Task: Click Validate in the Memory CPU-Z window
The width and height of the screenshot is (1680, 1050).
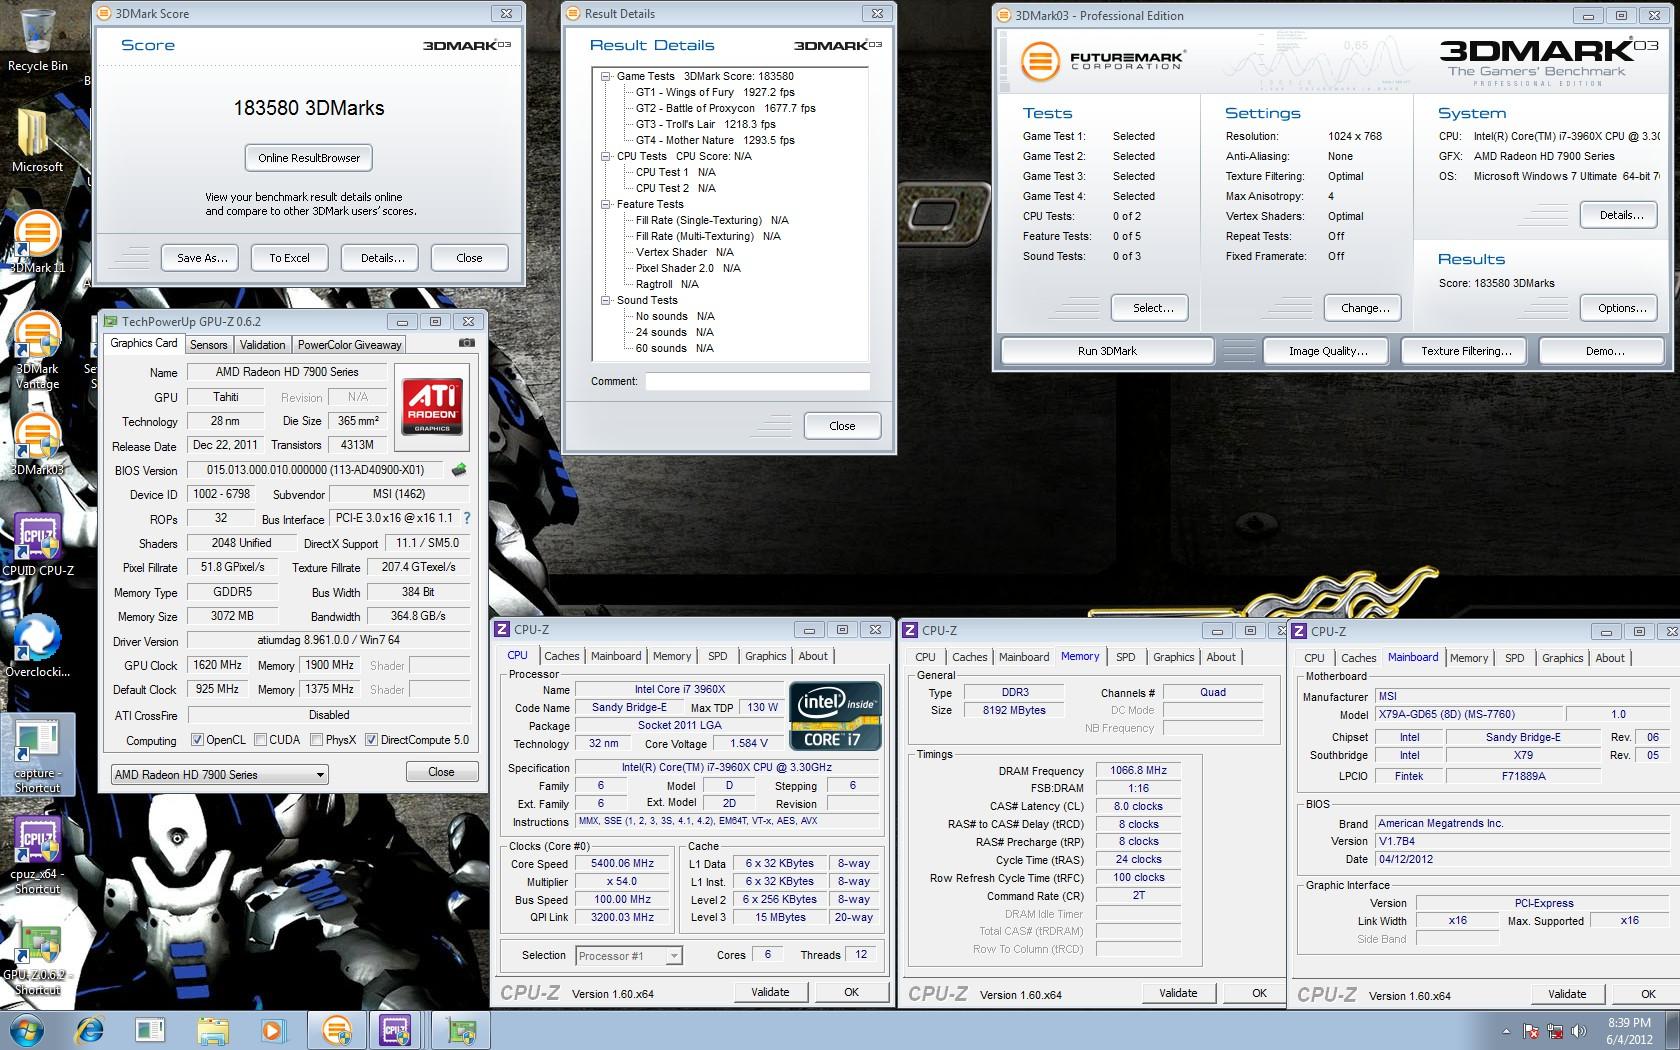Action: point(1178,993)
